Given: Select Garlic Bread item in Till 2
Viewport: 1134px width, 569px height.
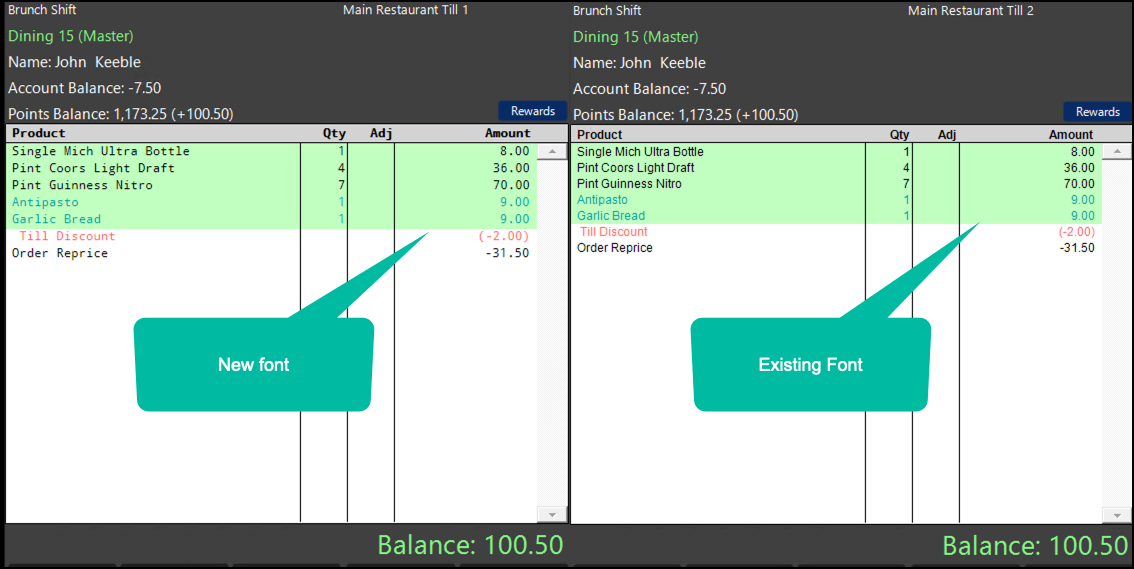Looking at the screenshot, I should pos(837,215).
